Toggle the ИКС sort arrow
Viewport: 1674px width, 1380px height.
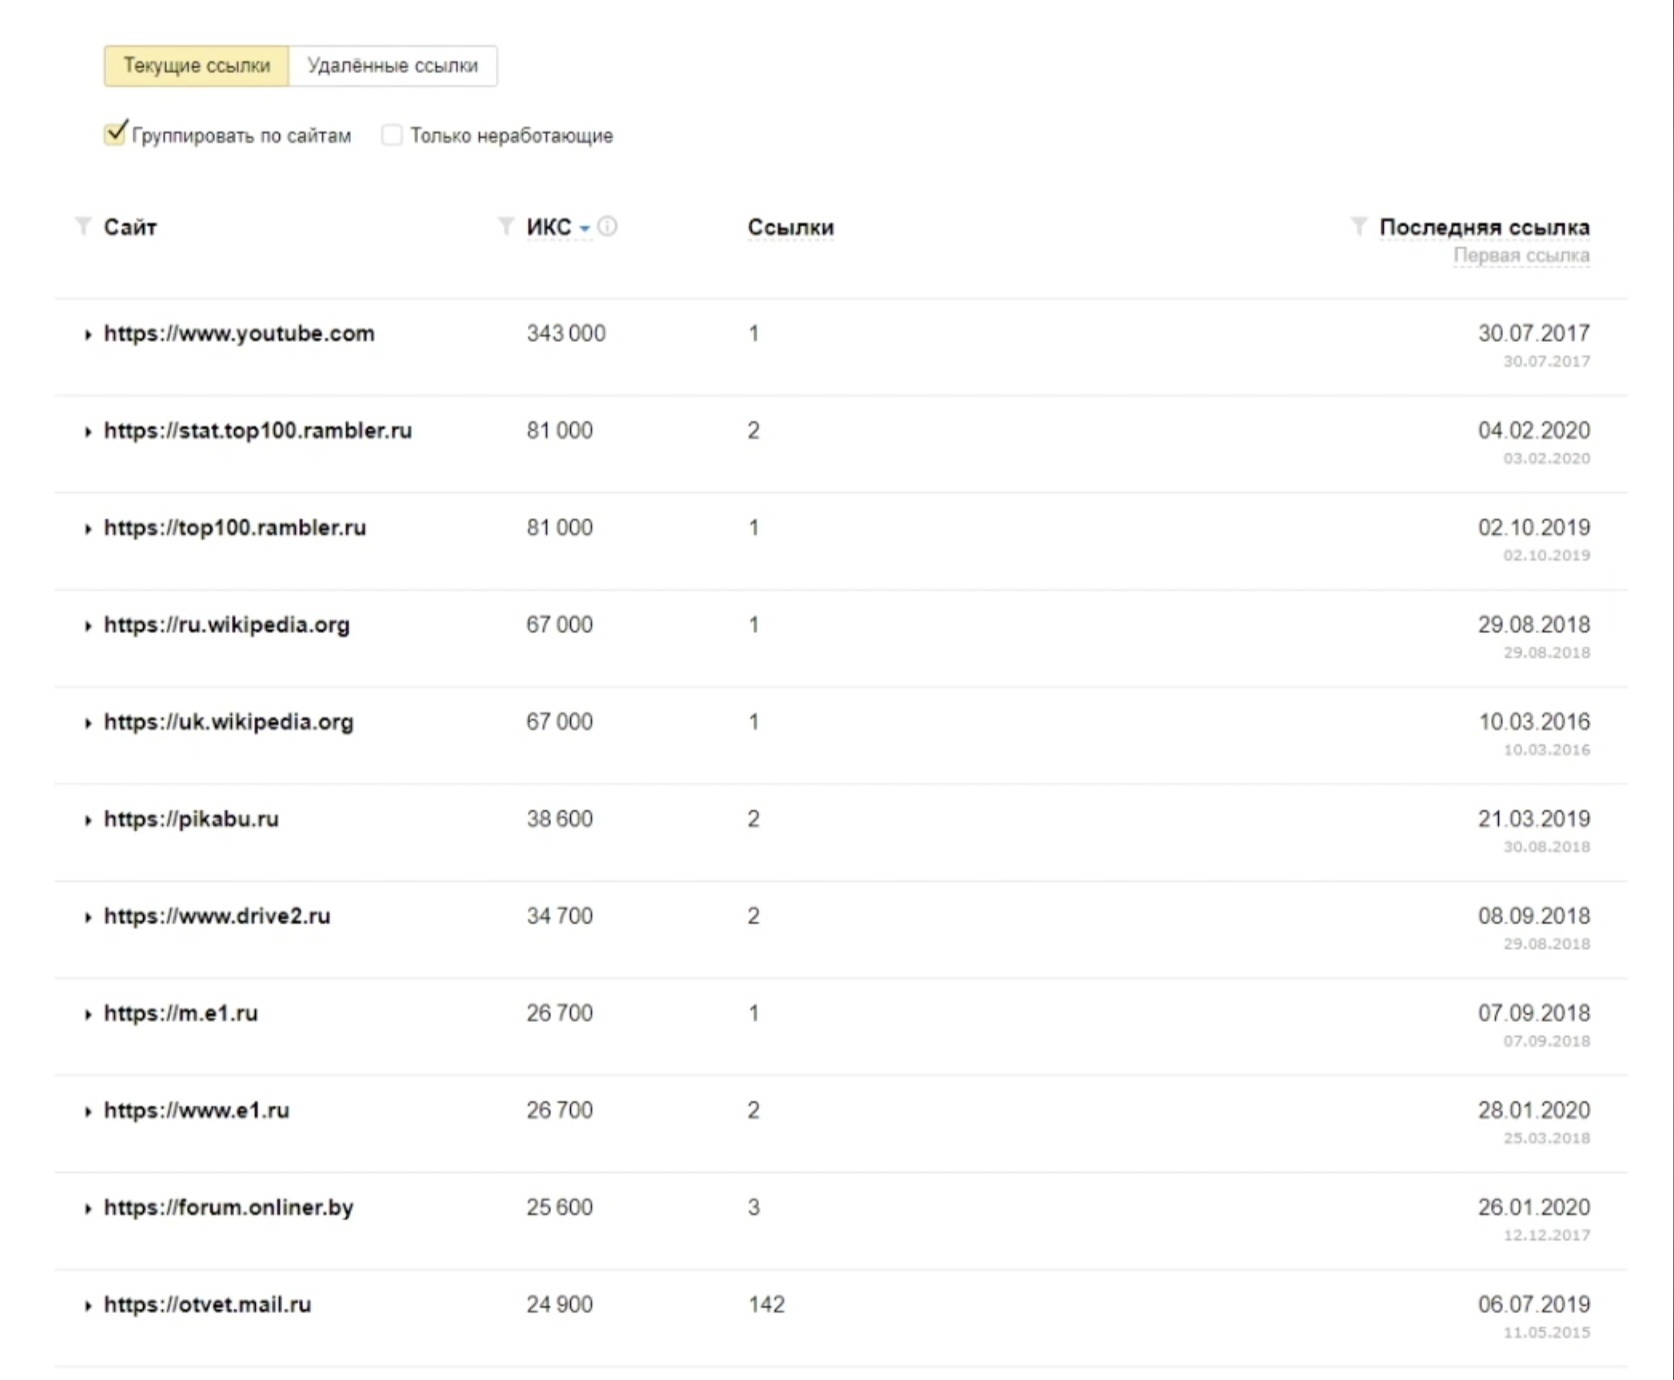click(x=585, y=229)
